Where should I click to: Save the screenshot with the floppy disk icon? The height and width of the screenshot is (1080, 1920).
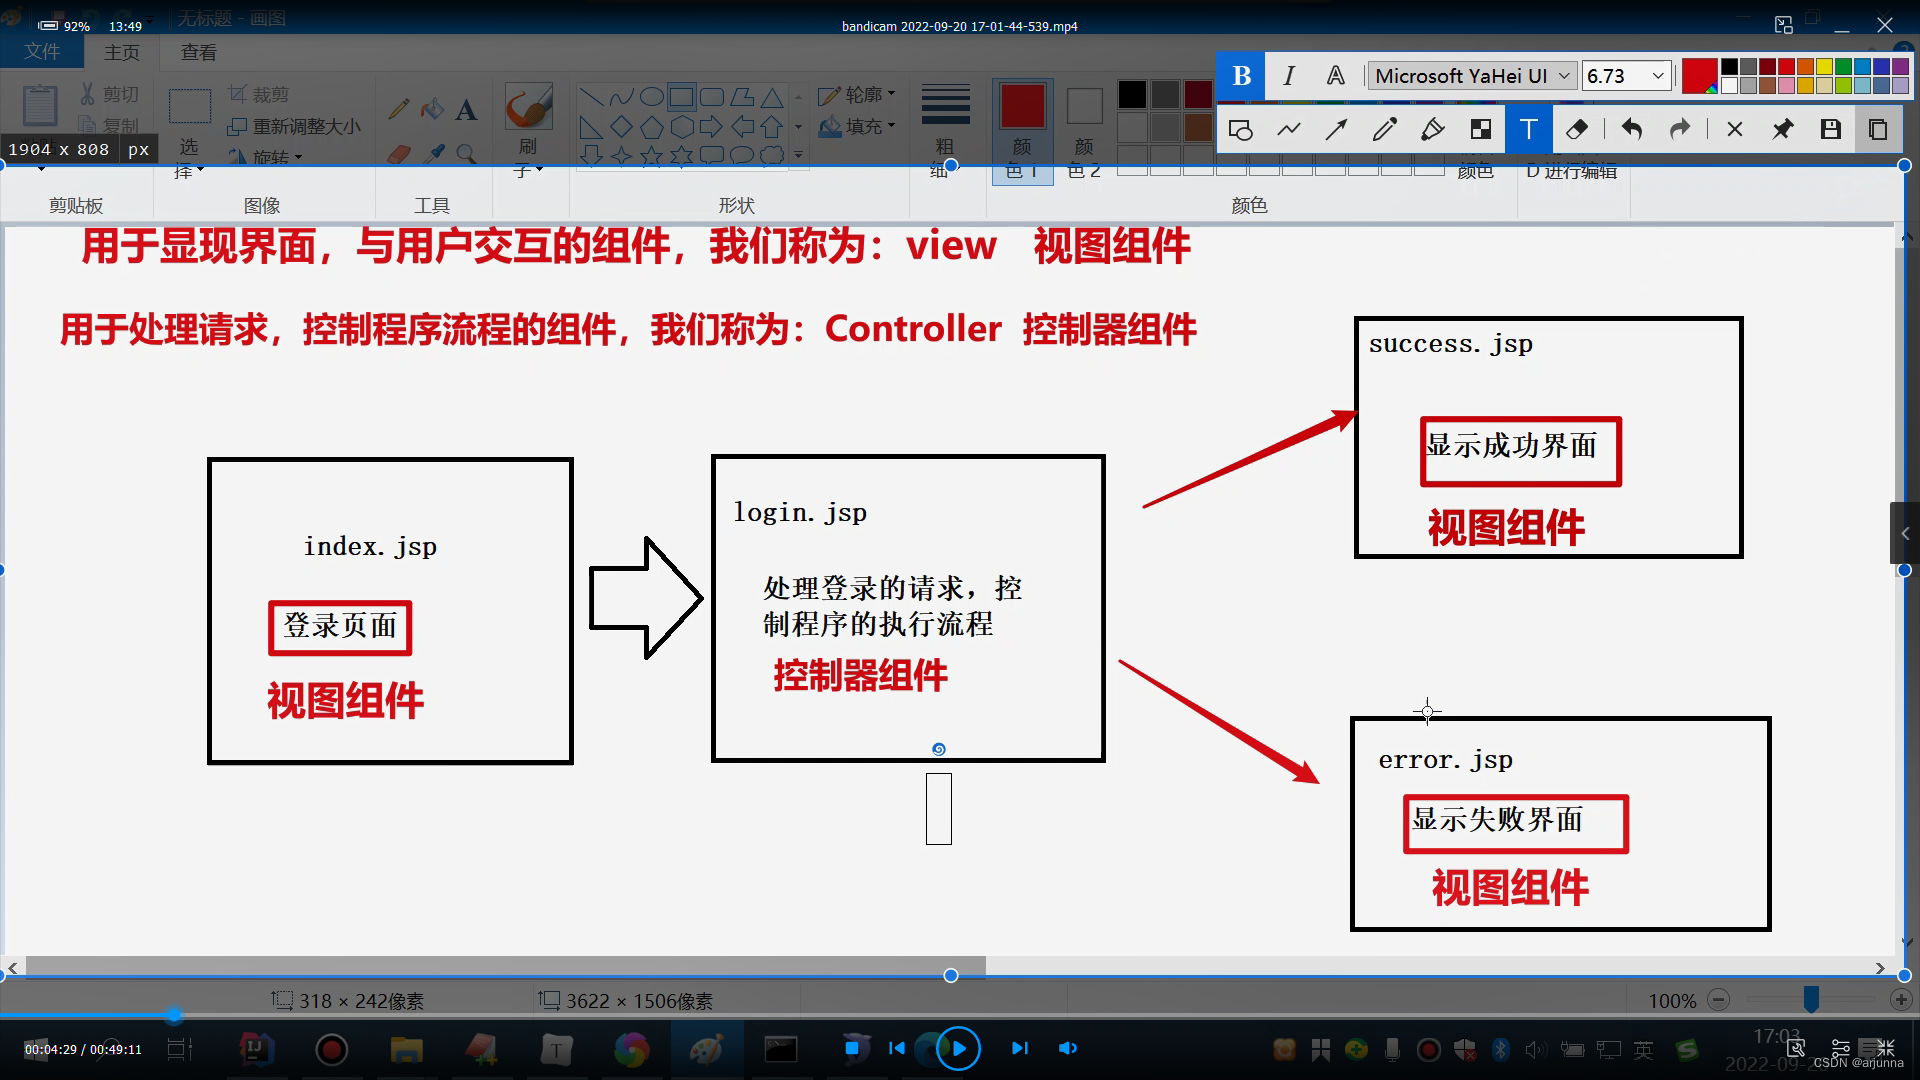pyautogui.click(x=1831, y=129)
